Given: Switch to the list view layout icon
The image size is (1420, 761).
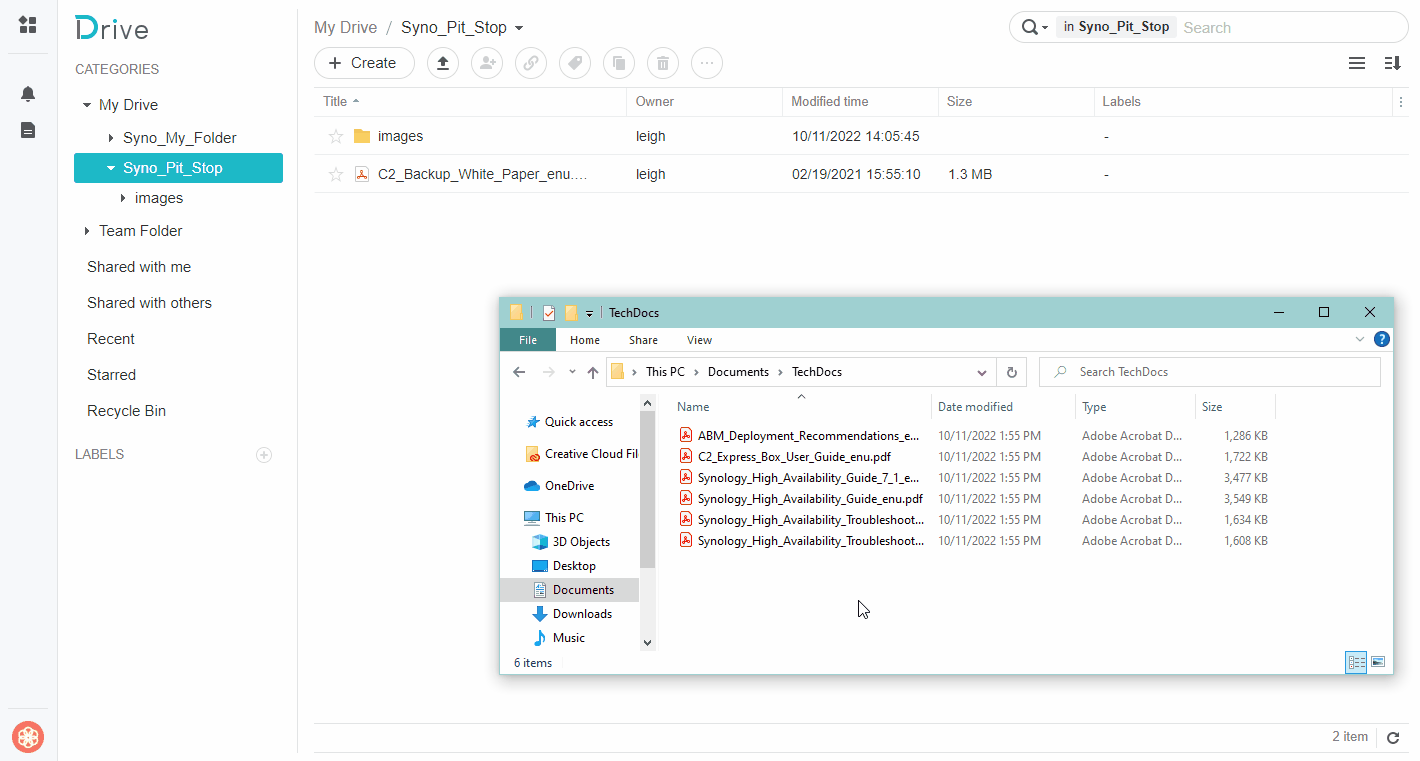Looking at the screenshot, I should pyautogui.click(x=1356, y=63).
